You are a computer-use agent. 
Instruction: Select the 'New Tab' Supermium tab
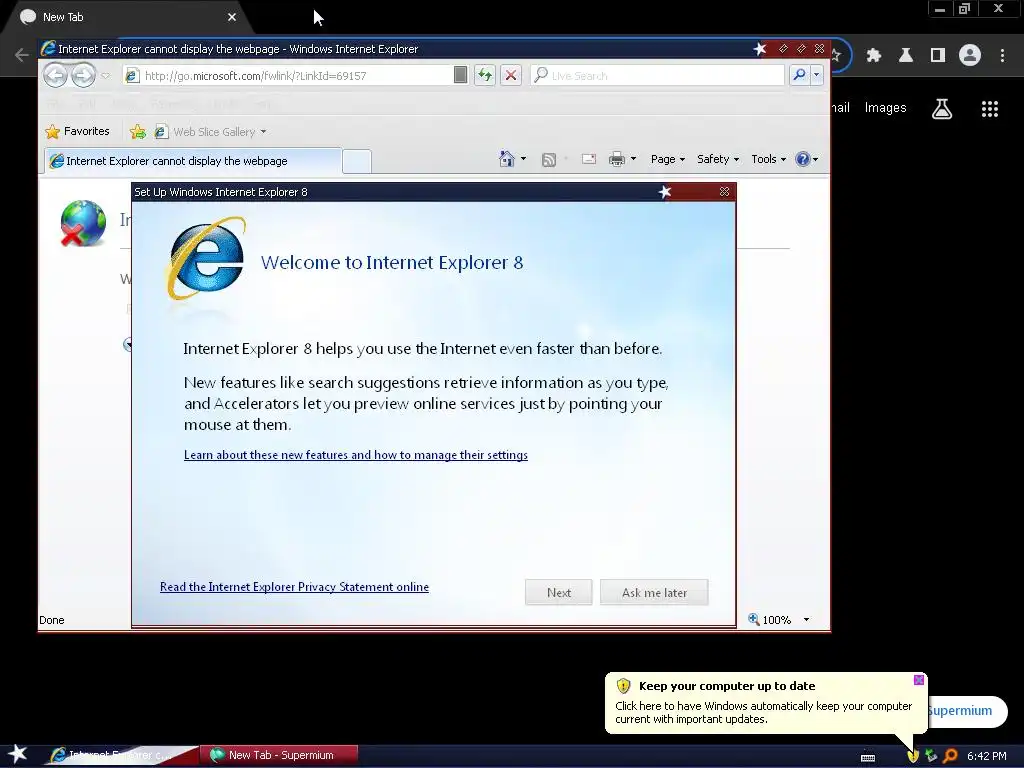125,17
